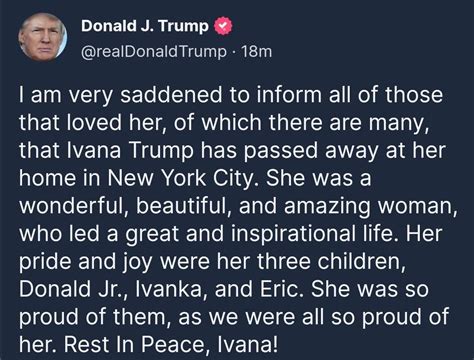Click the word "wonderful" in the post
Screen dimensions: 474x360
coord(71,206)
